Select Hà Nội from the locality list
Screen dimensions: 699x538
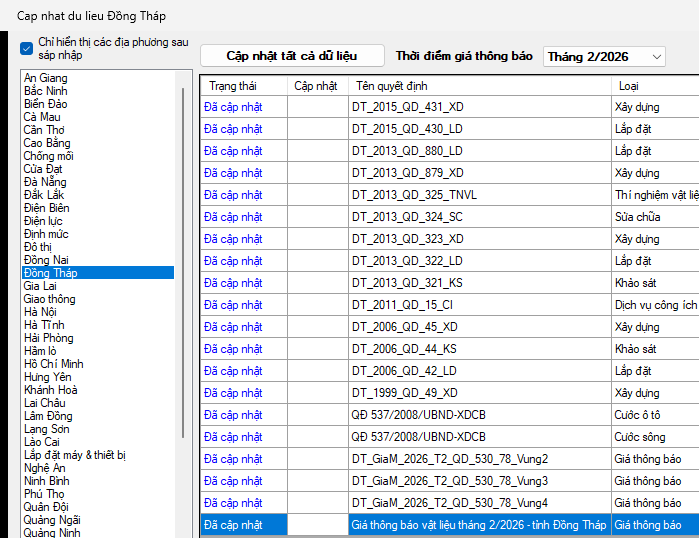43,312
